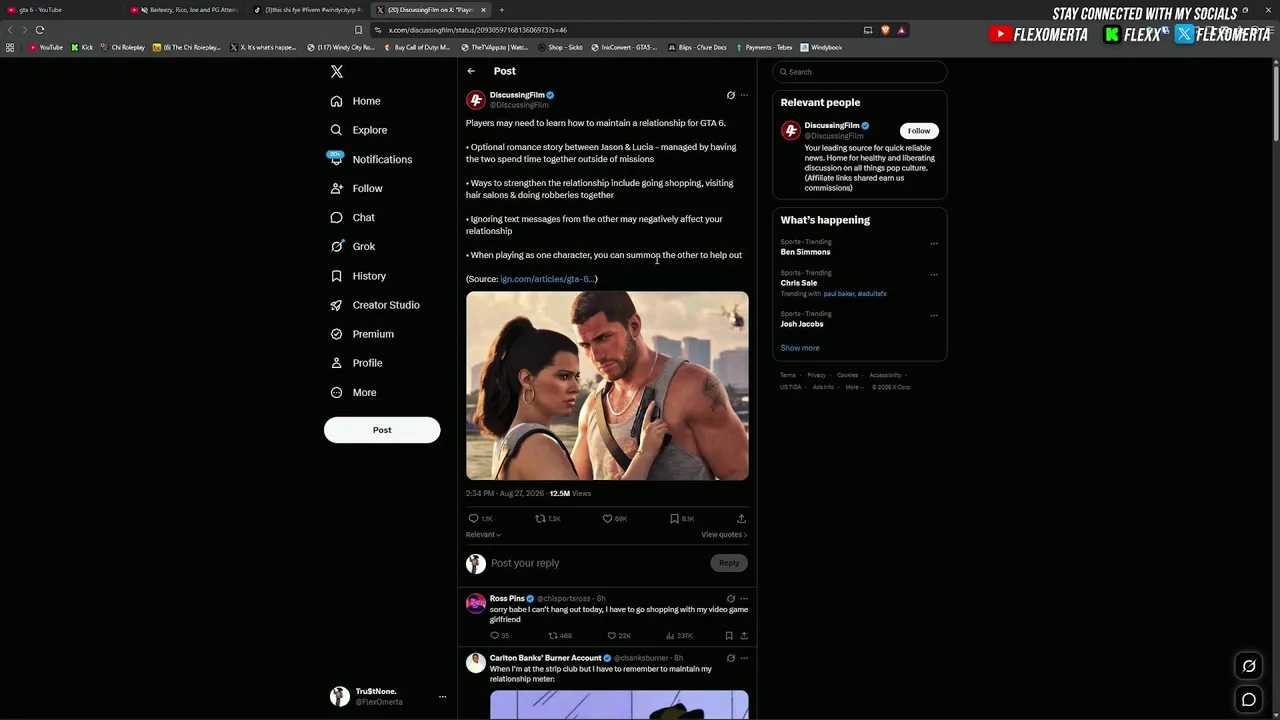Click the Post button in sidebar
1280x720 pixels.
click(x=382, y=430)
